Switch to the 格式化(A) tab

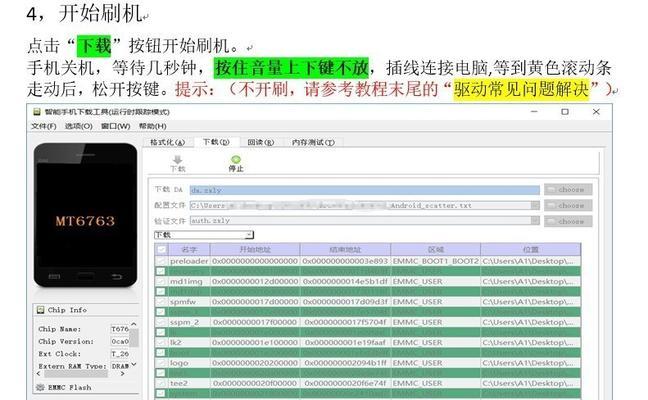tap(167, 142)
